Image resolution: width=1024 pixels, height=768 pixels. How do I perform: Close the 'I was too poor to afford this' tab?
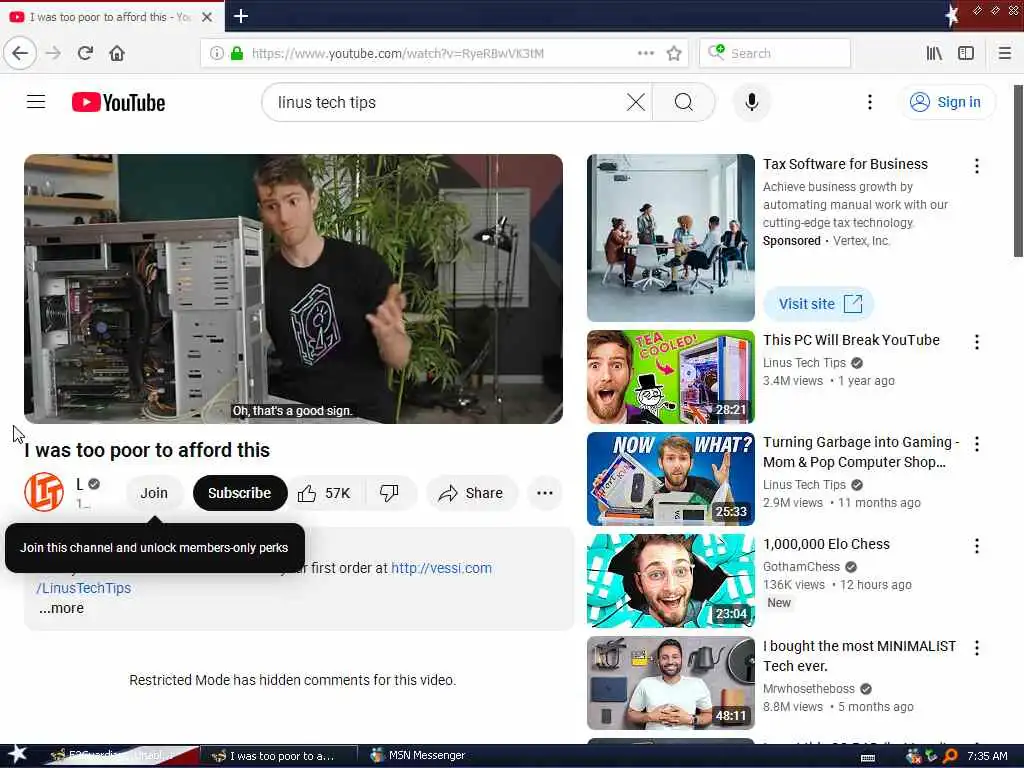[207, 17]
